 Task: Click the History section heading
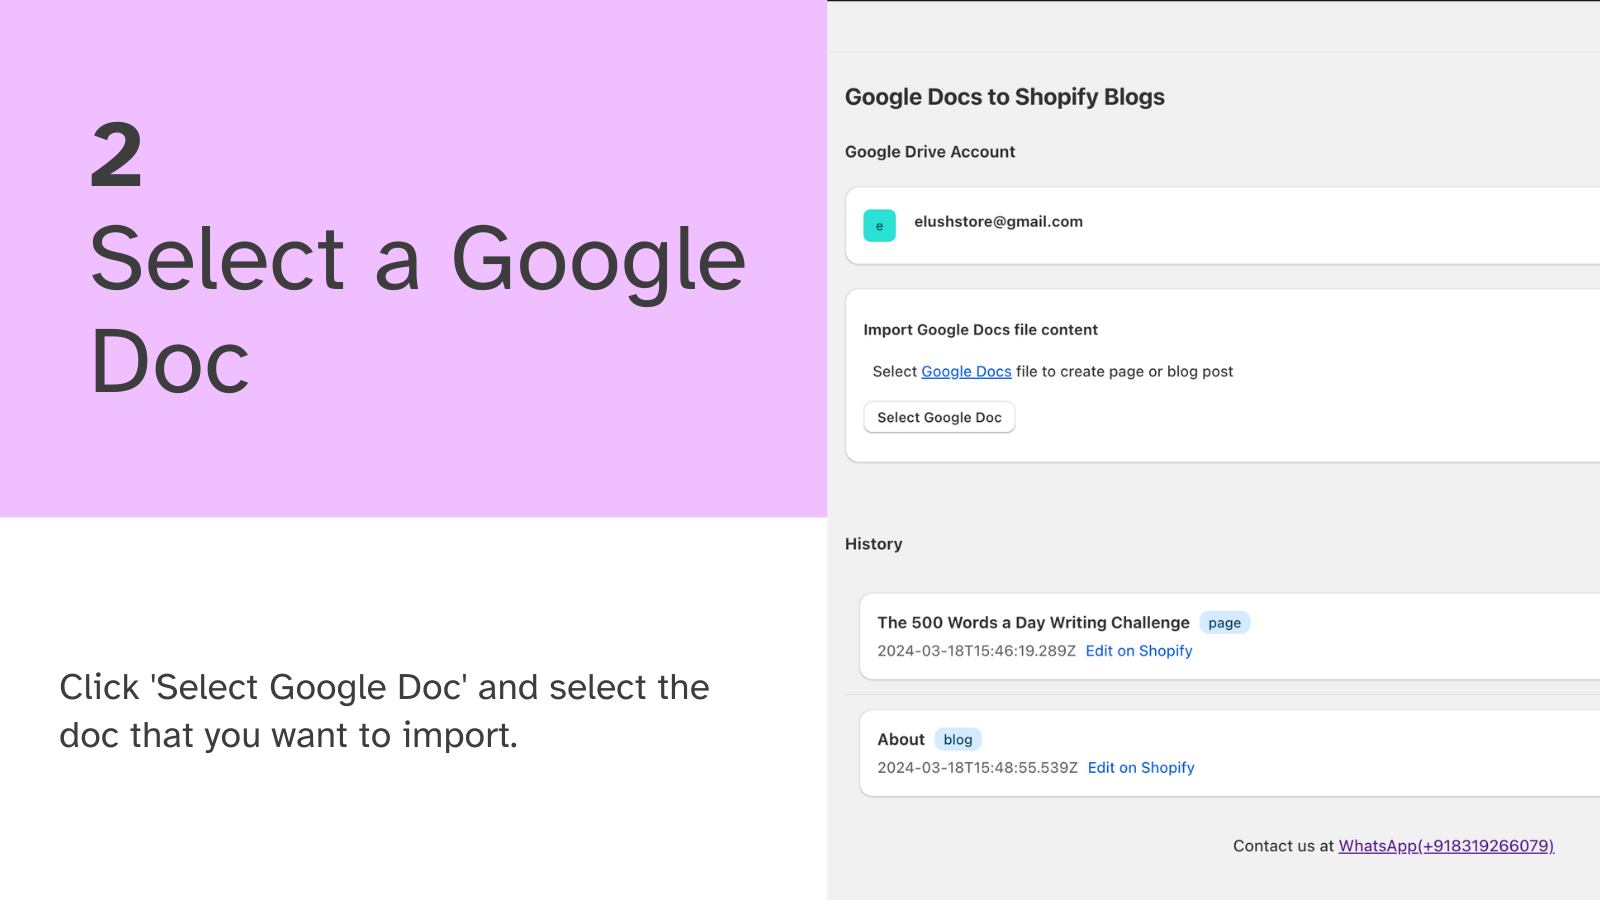tap(873, 544)
